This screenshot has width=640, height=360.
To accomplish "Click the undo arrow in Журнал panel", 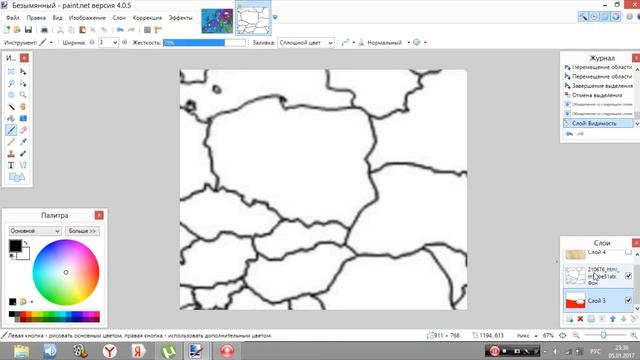I will (x=569, y=134).
